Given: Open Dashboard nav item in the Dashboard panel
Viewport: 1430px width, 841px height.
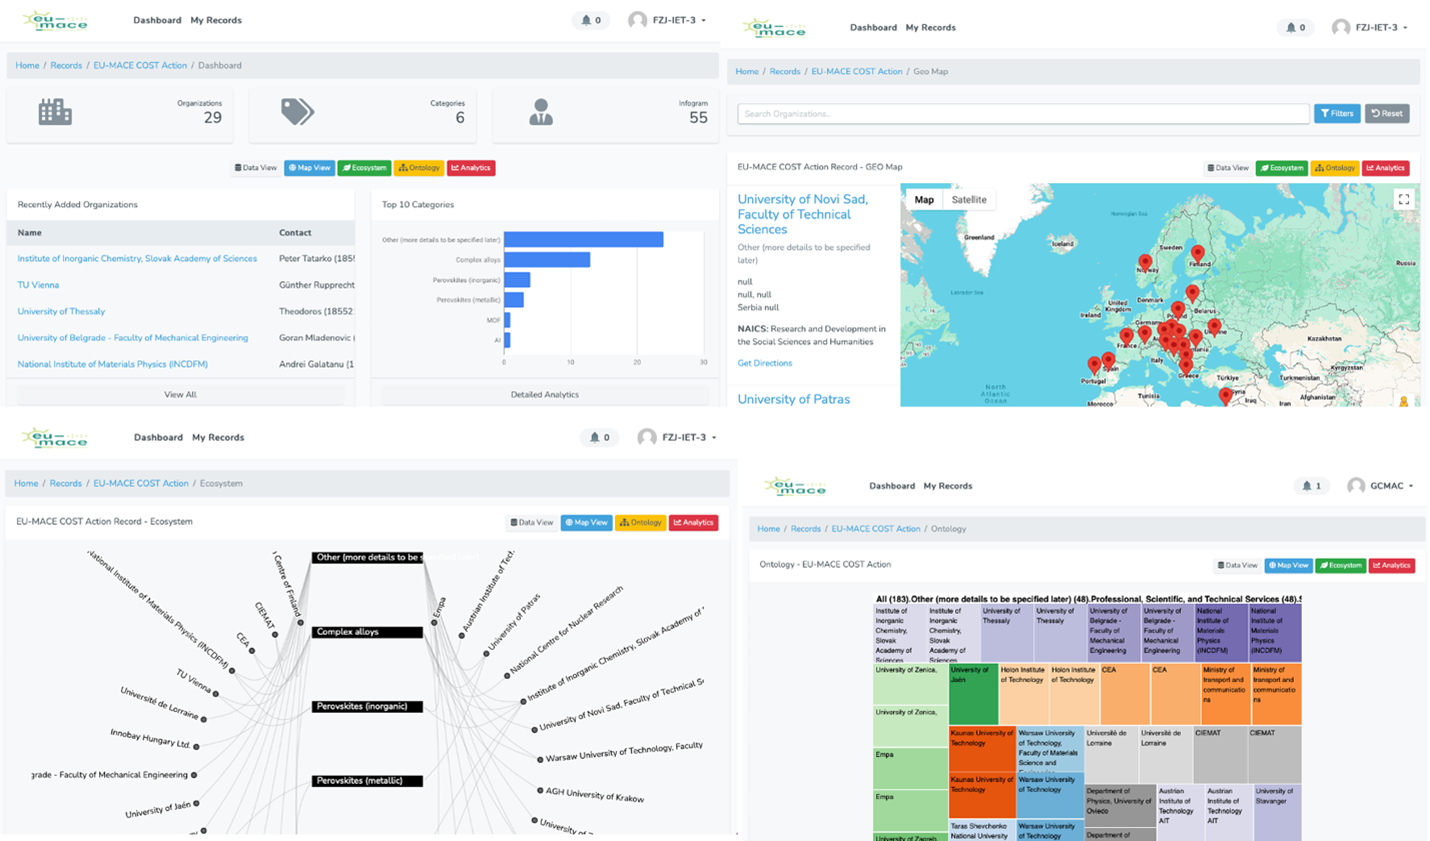Looking at the screenshot, I should point(157,20).
